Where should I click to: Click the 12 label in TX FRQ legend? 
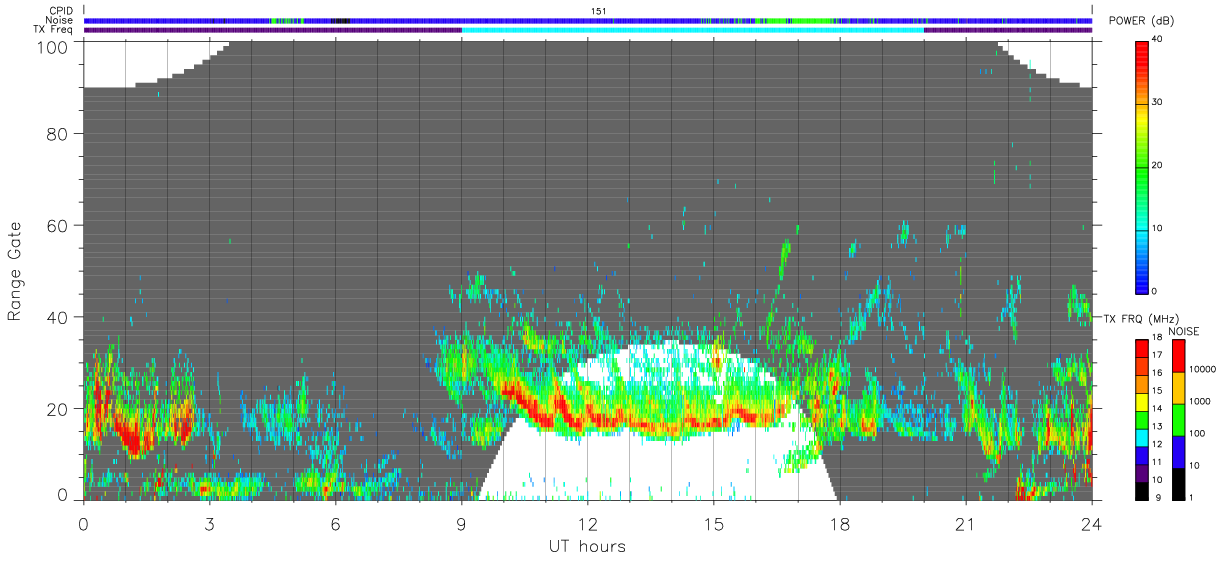click(x=1157, y=444)
